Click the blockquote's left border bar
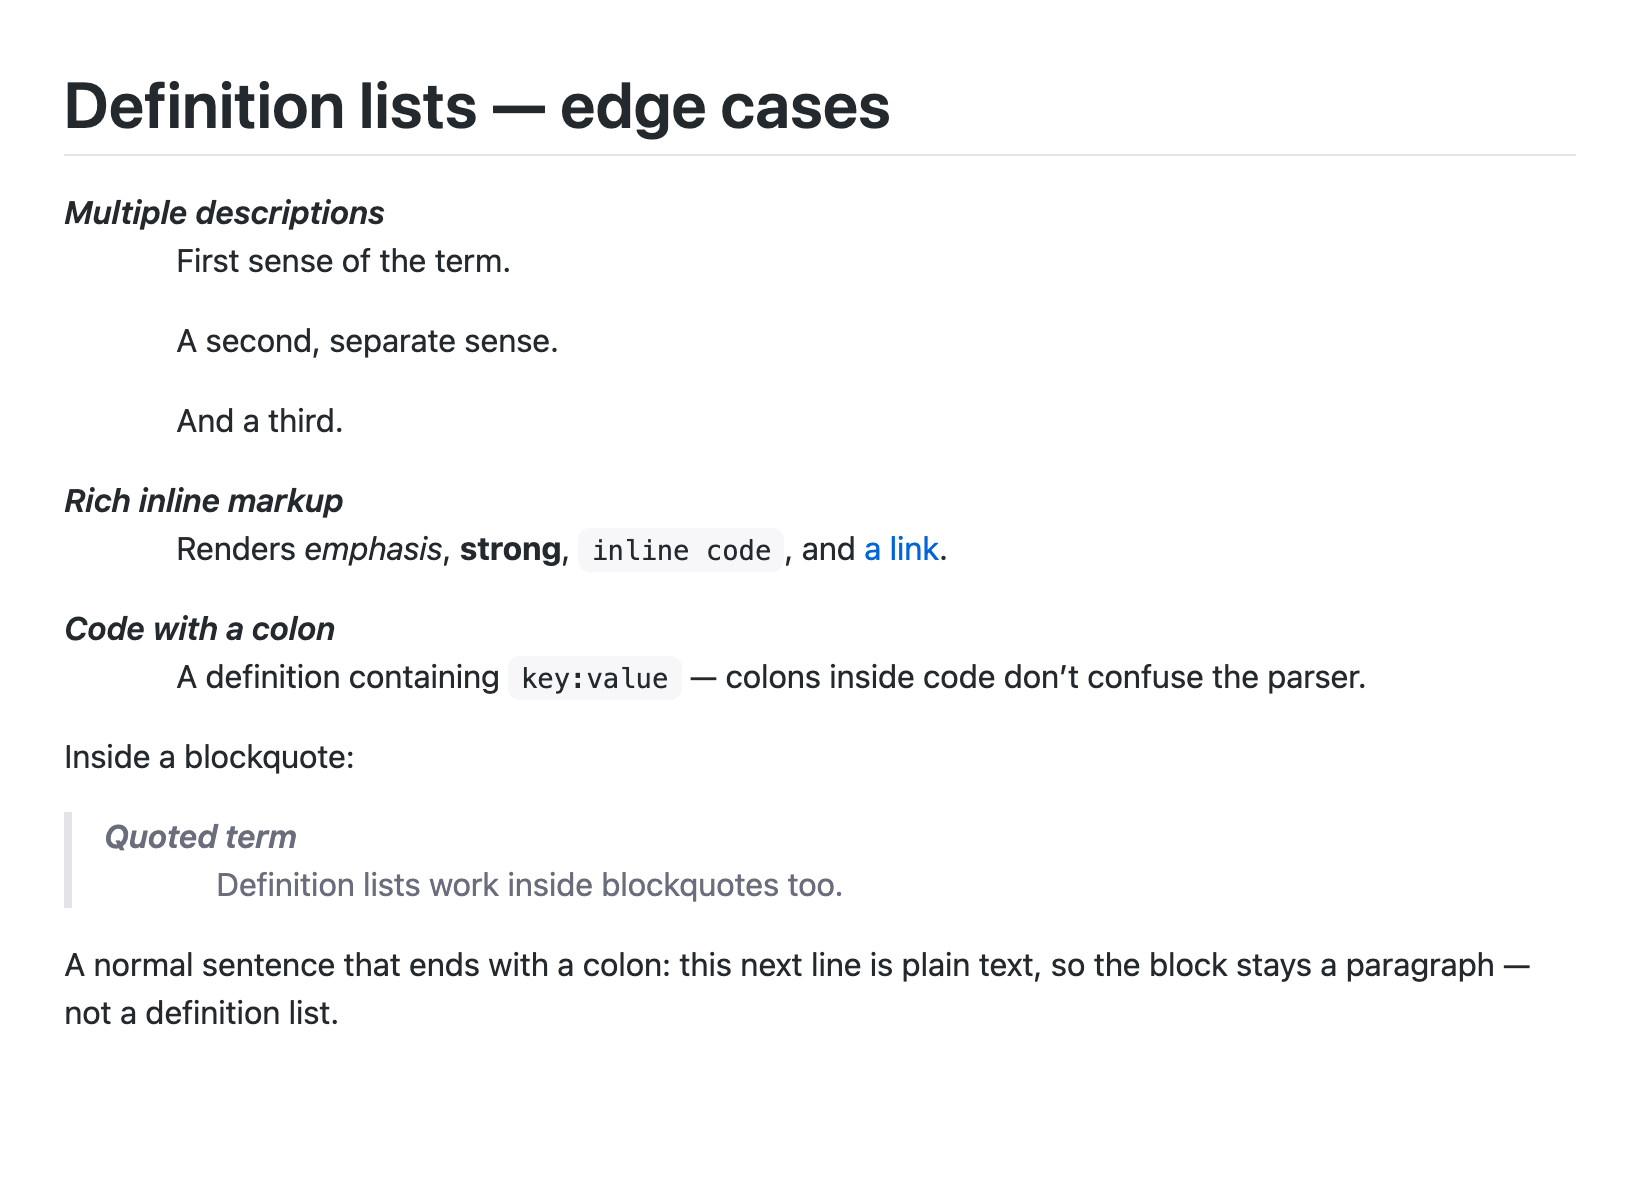Screen dimensions: 1640x1200 68,860
